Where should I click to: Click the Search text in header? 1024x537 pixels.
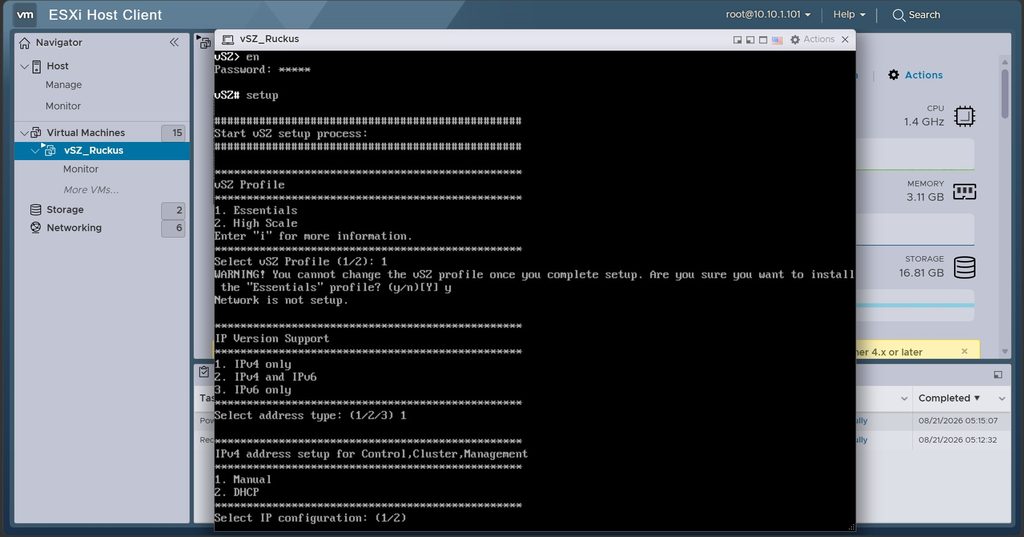924,15
